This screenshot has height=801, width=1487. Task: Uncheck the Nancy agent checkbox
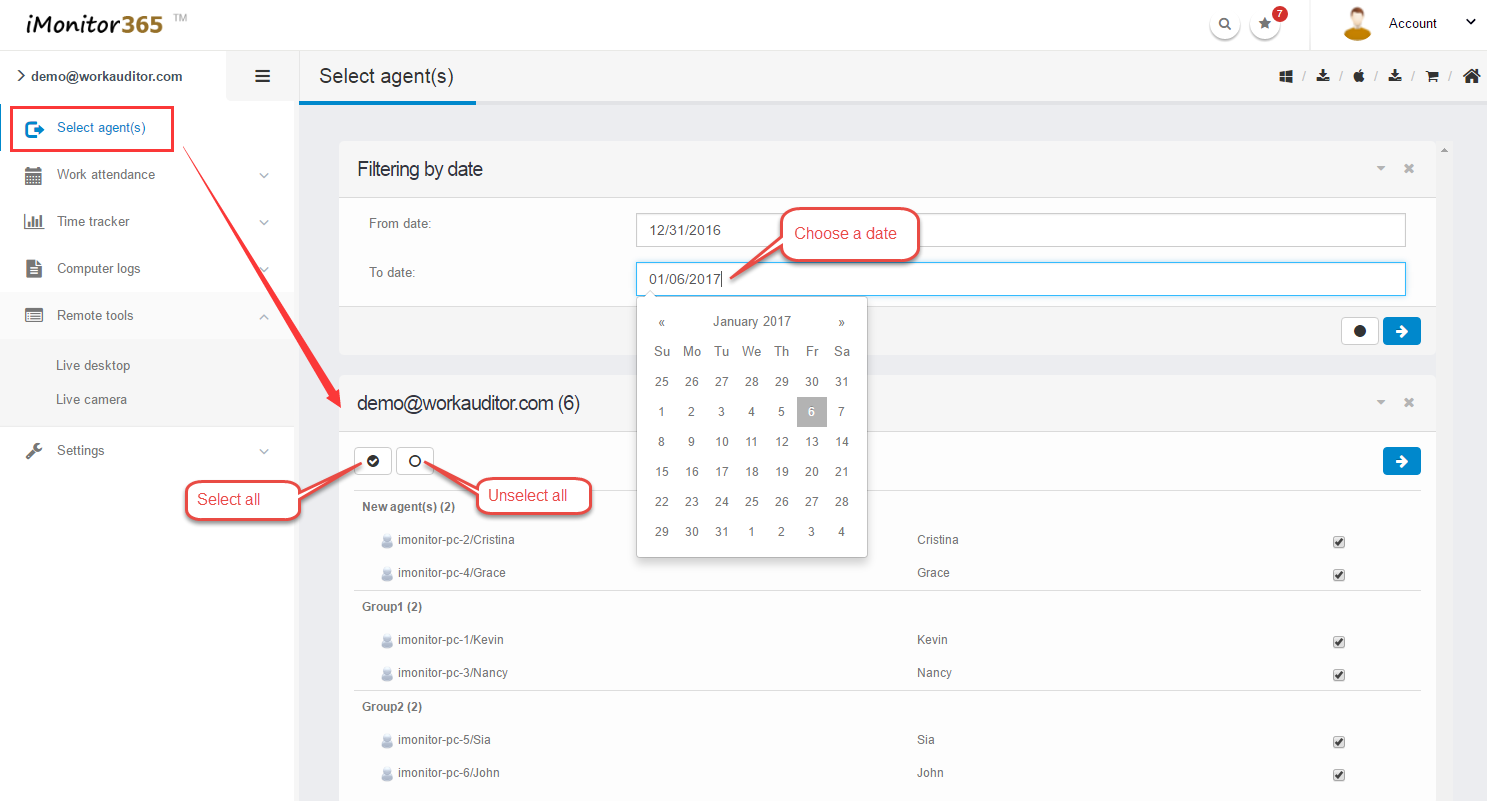(x=1339, y=675)
